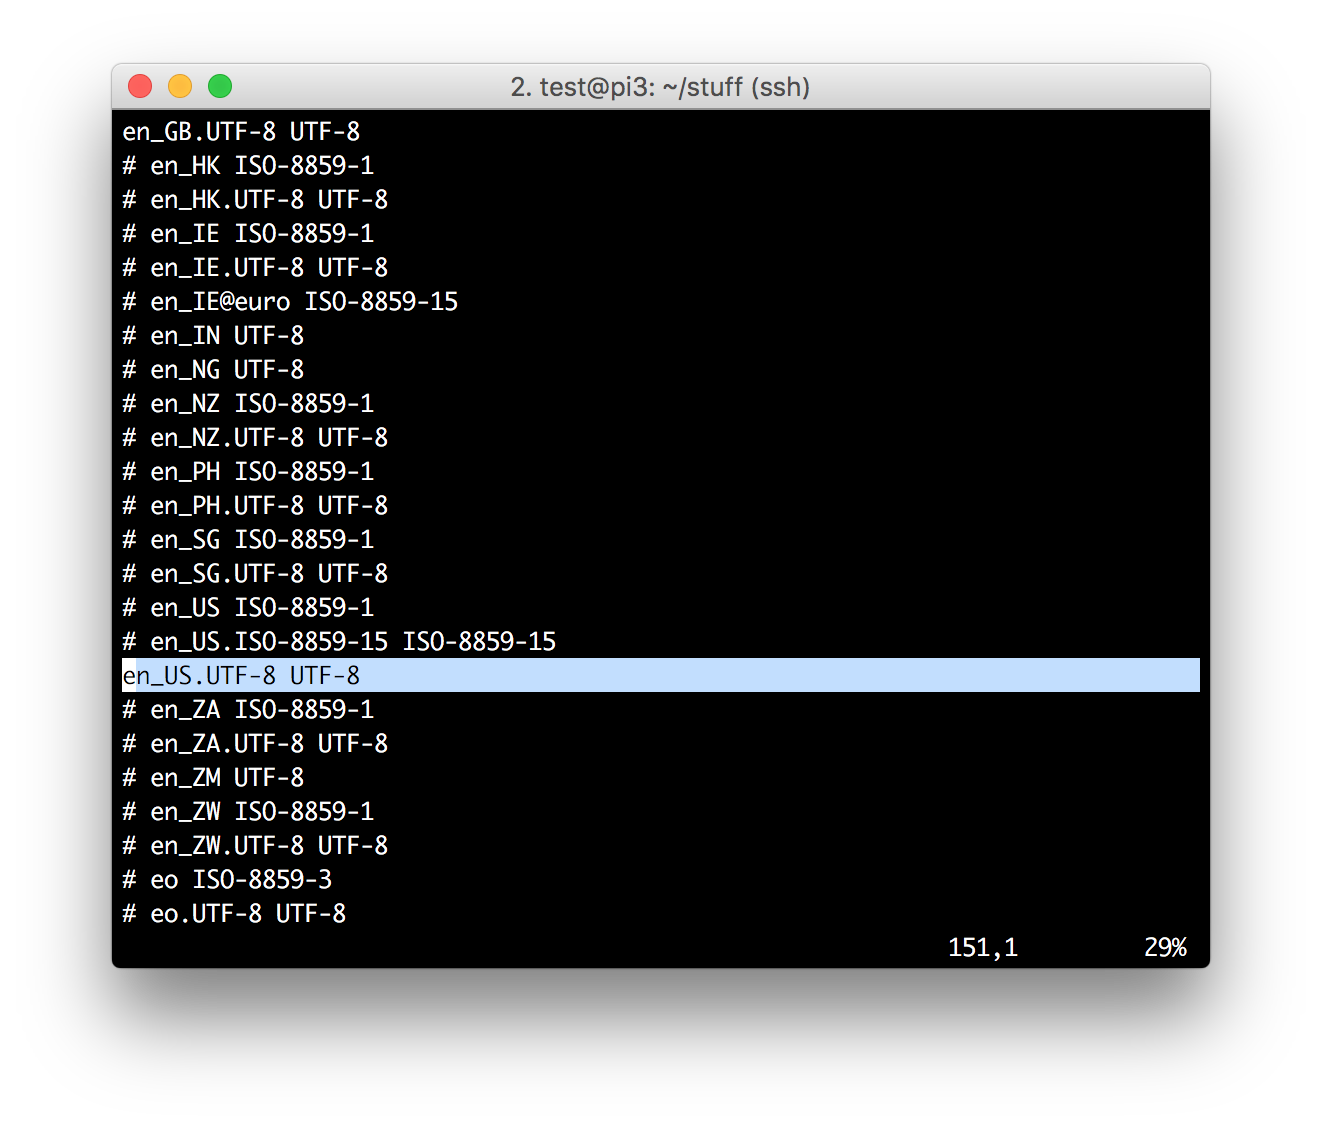The image size is (1322, 1128).
Task: Click the line '# en_ZW ISO-8859-1'
Action: (x=248, y=812)
